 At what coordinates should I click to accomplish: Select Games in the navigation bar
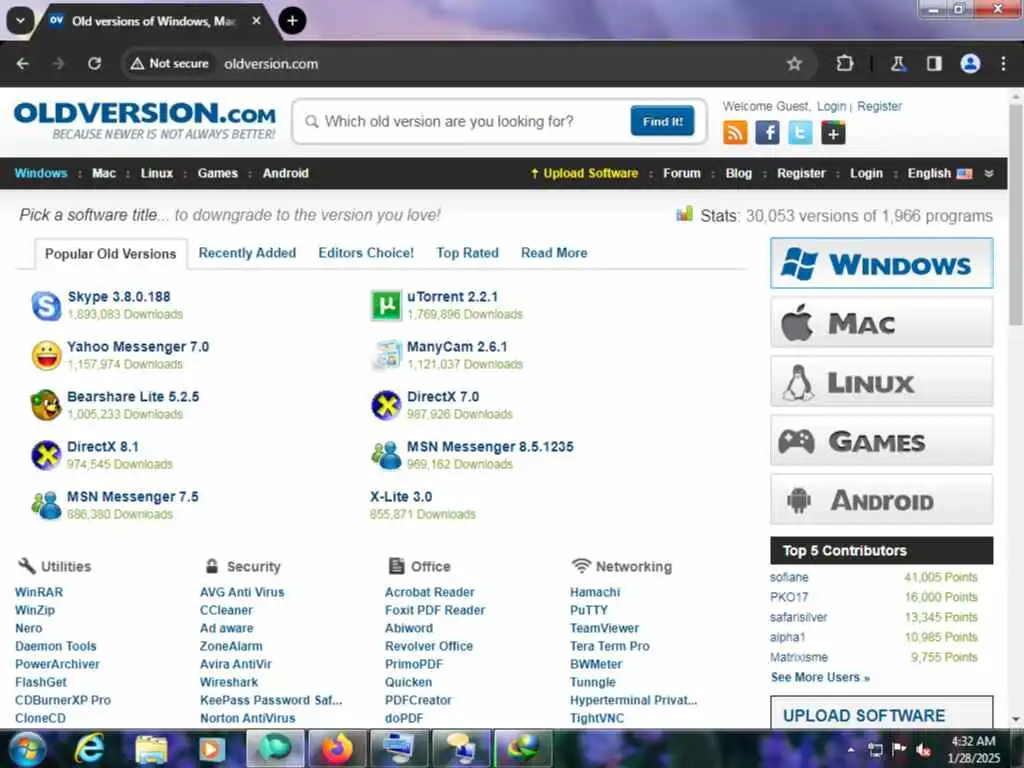(x=217, y=174)
